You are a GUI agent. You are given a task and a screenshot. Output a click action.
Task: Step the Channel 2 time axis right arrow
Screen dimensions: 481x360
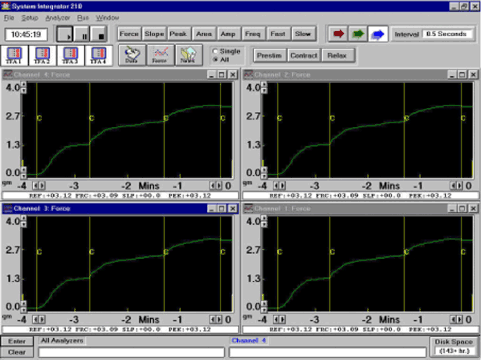coord(460,186)
